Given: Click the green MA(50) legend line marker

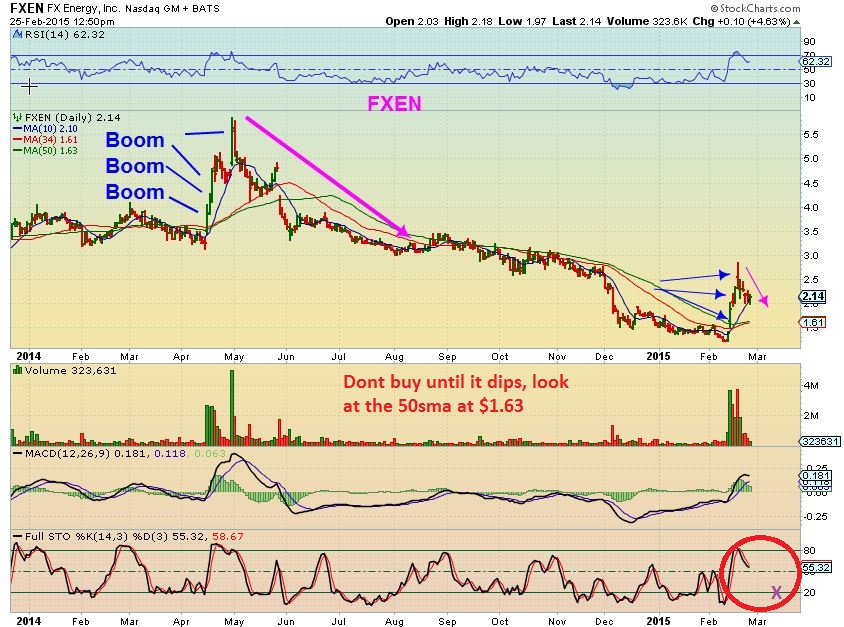Looking at the screenshot, I should (x=17, y=150).
